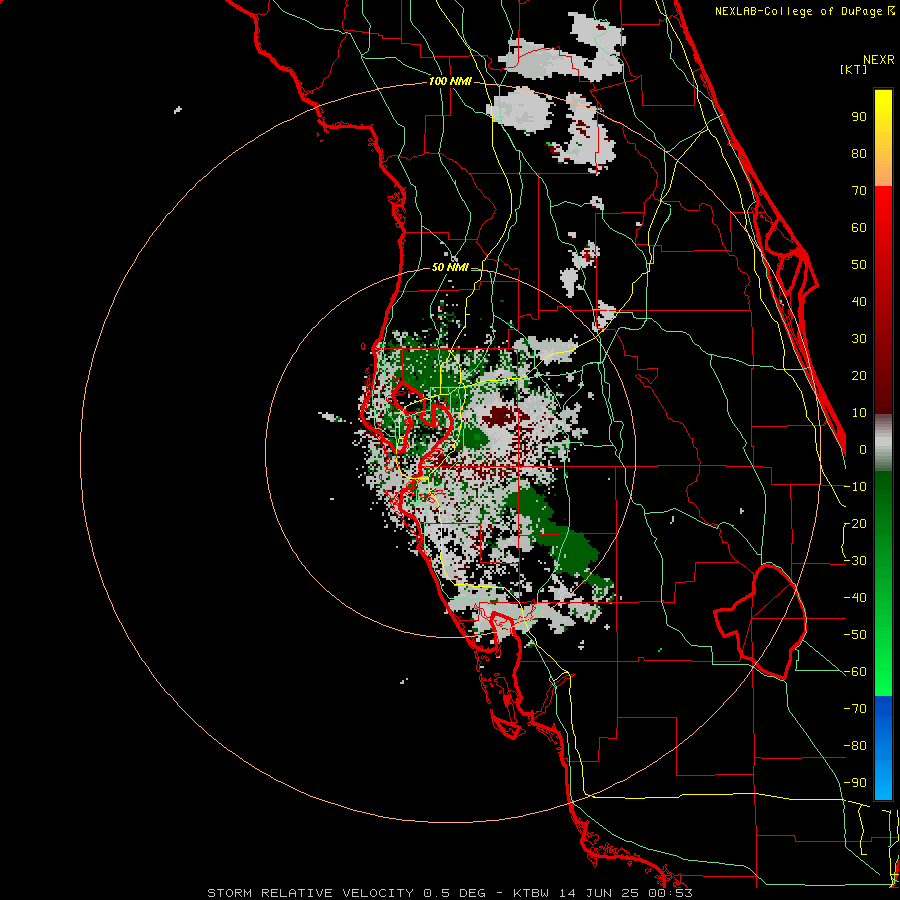This screenshot has height=900, width=900.
Task: Click the -60 value on the velocity scale
Action: [x=855, y=672]
